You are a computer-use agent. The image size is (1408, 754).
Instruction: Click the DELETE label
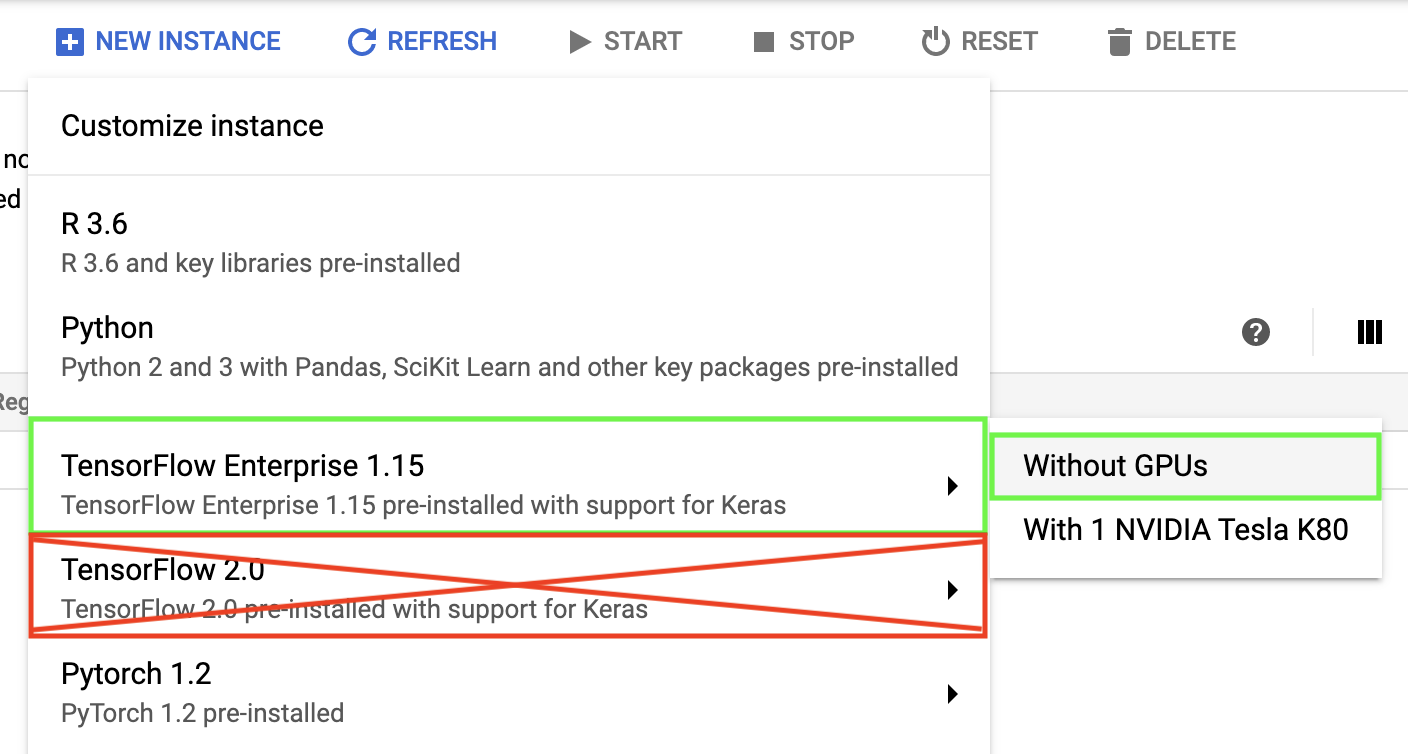1190,42
